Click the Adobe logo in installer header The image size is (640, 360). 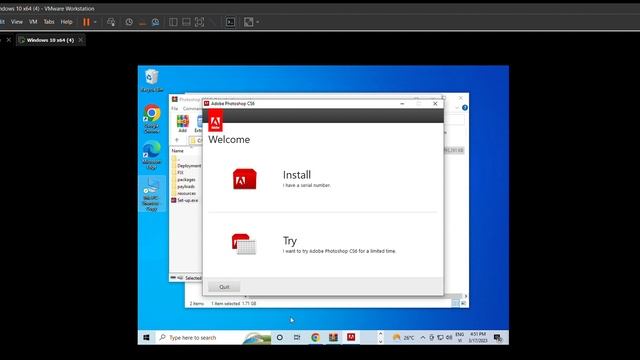pos(216,120)
